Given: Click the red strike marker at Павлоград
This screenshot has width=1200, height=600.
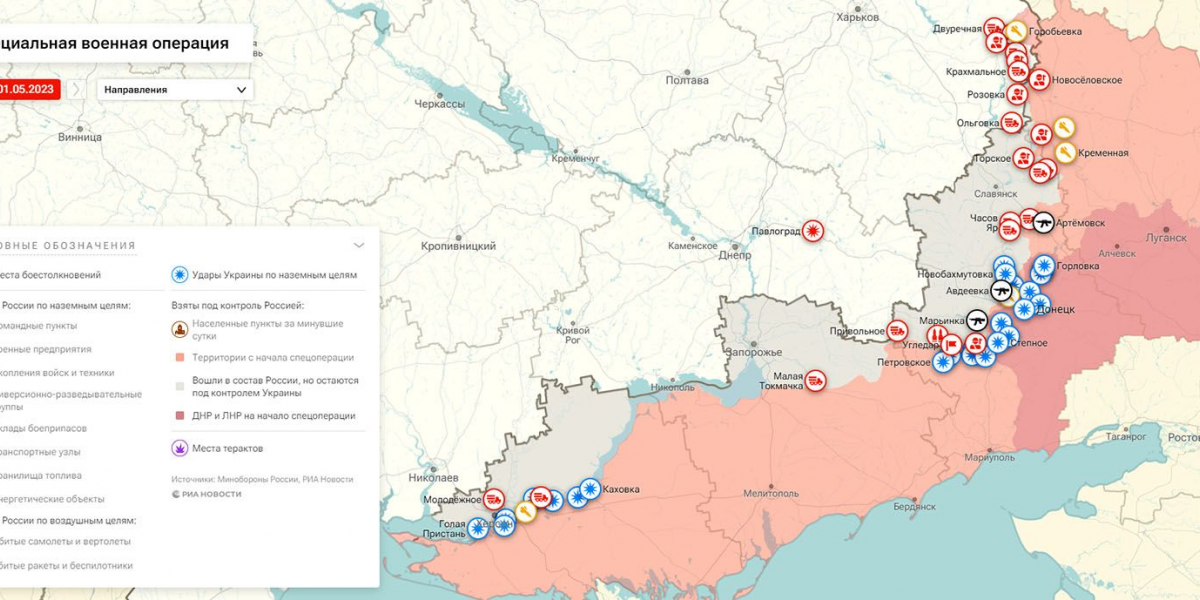Looking at the screenshot, I should [x=814, y=231].
